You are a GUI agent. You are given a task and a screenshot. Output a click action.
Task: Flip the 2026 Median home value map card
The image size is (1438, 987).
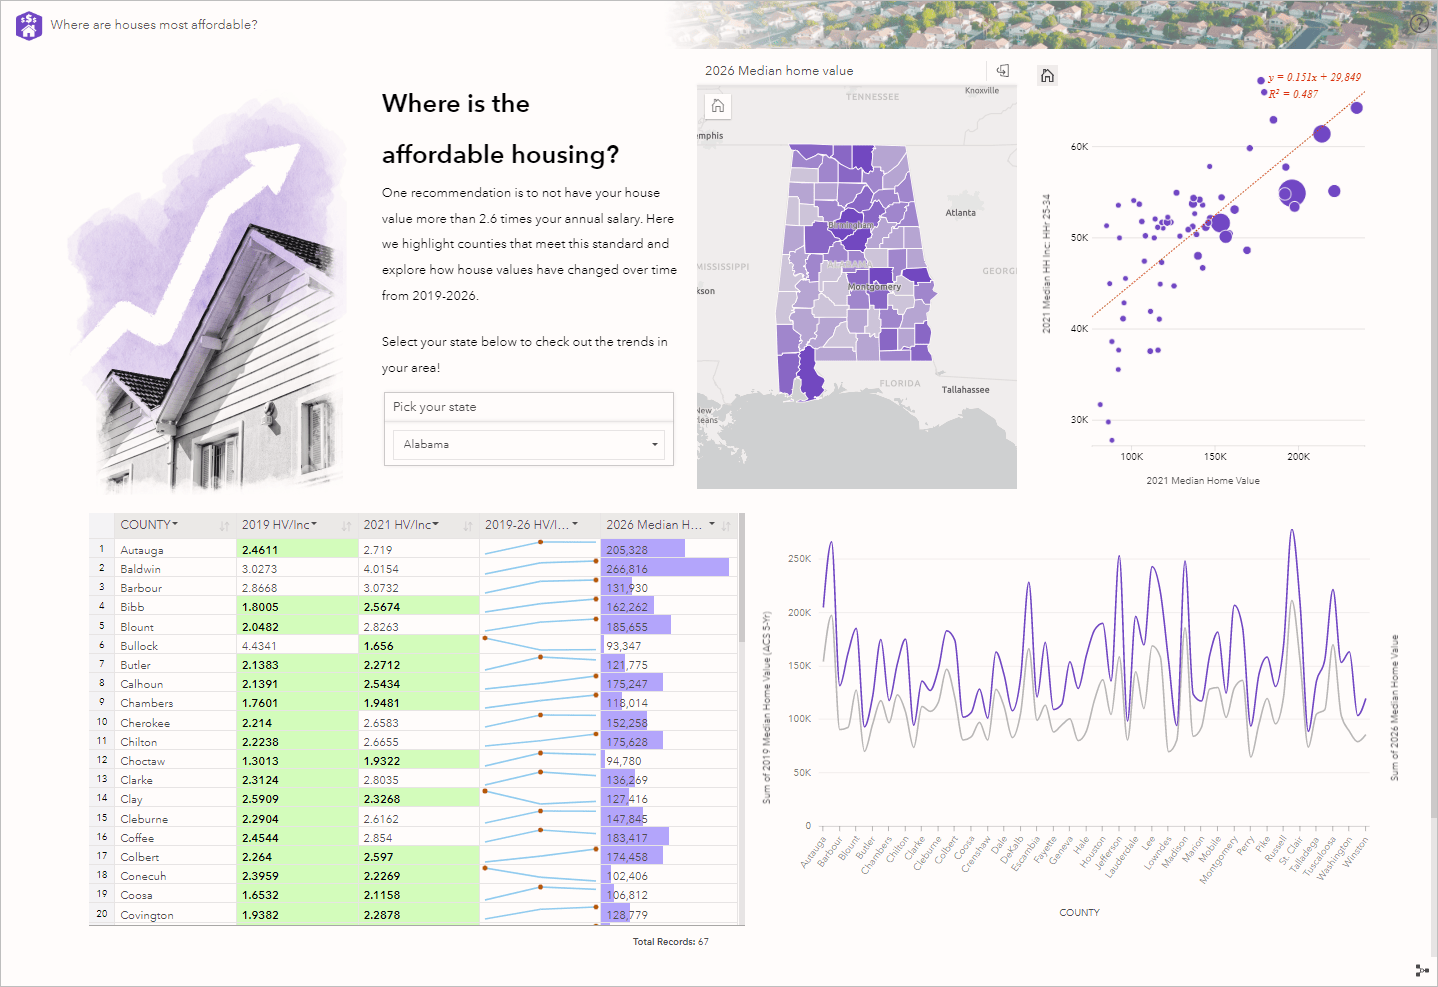click(1002, 71)
